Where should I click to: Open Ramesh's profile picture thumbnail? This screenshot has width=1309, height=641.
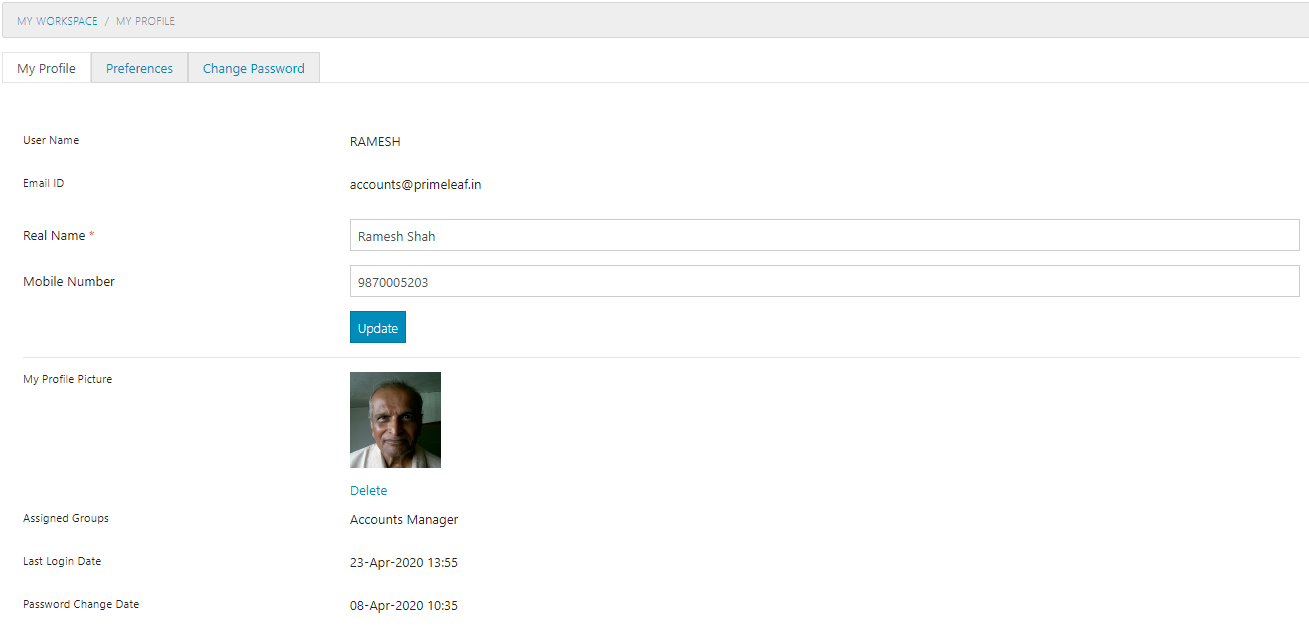pyautogui.click(x=395, y=420)
